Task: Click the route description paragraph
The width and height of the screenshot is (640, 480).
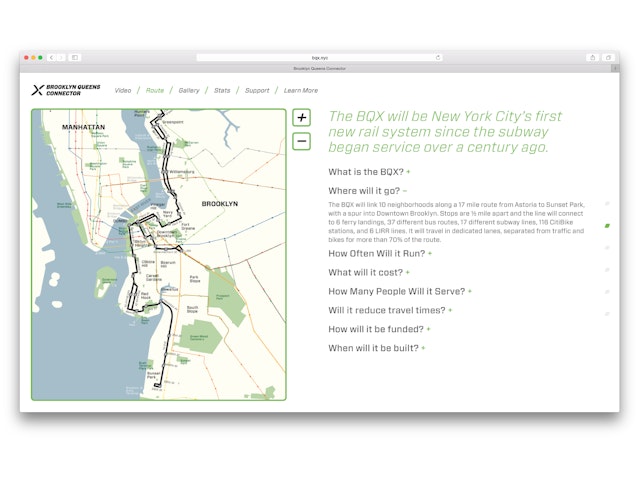Action: (x=456, y=222)
